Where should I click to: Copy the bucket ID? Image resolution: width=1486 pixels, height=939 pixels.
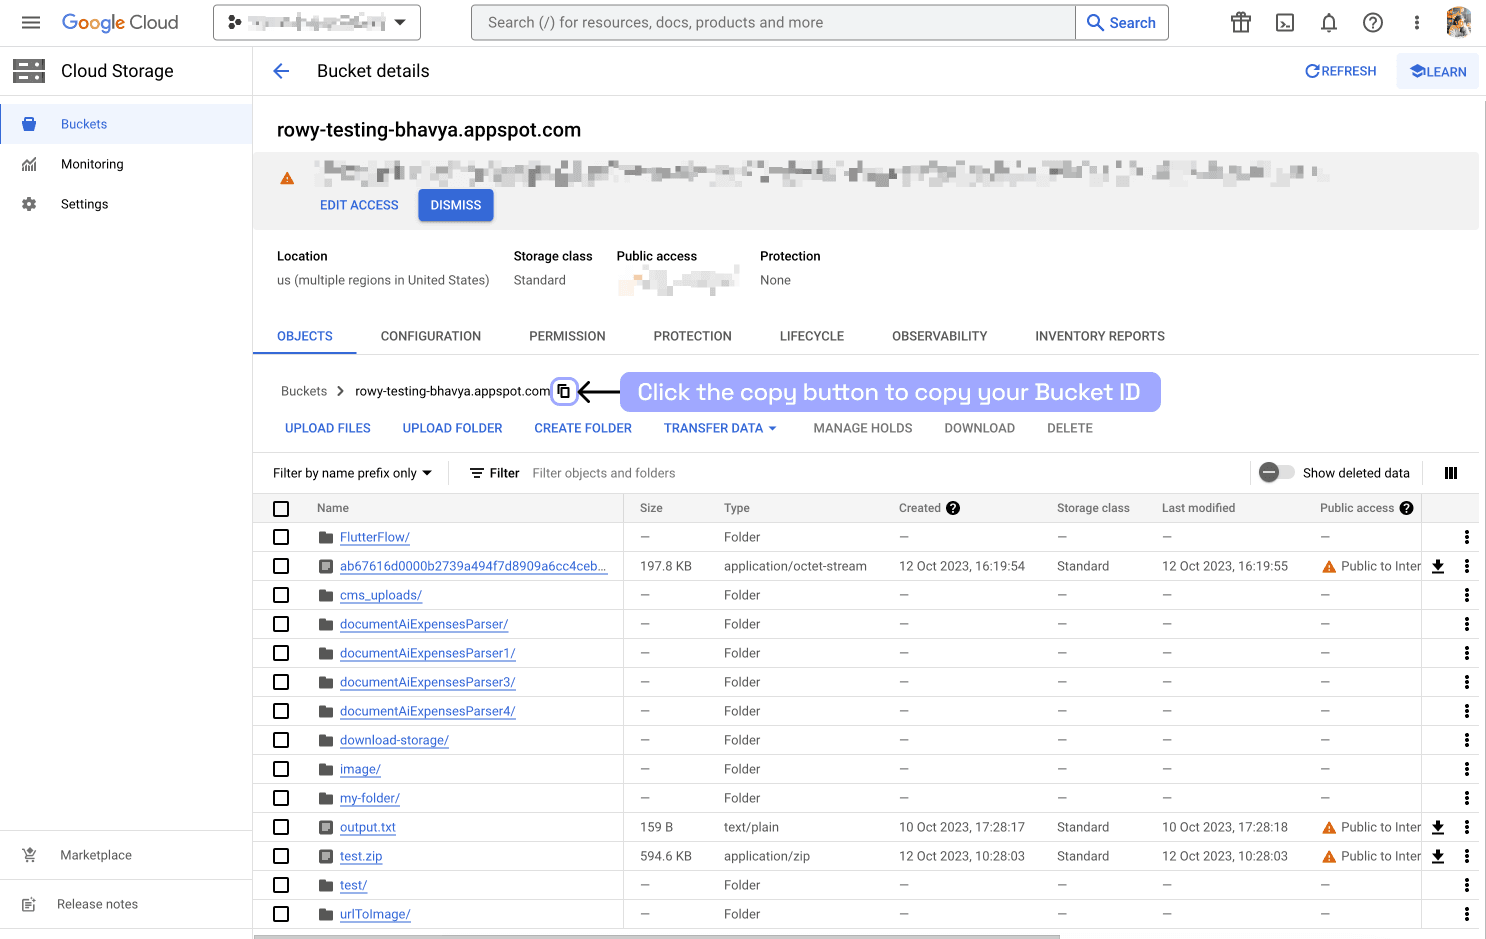pos(564,391)
